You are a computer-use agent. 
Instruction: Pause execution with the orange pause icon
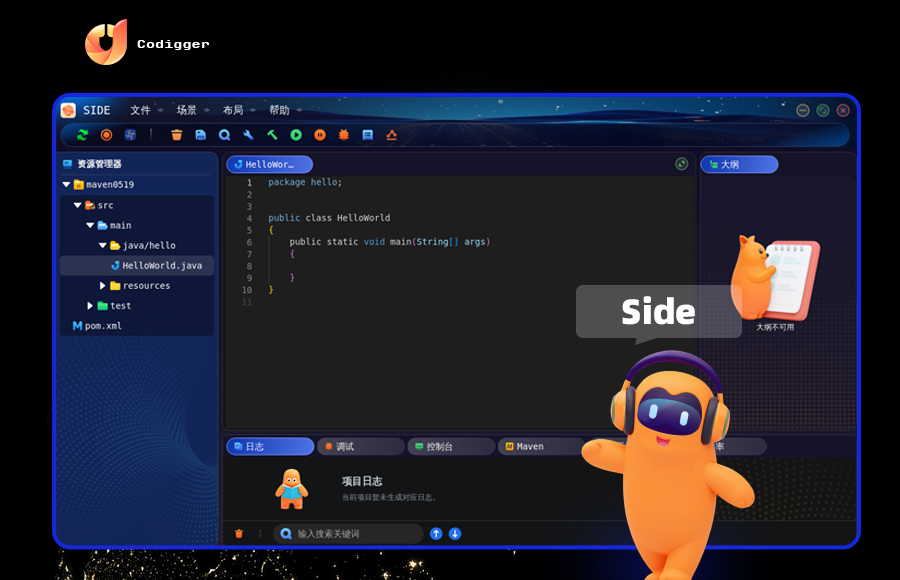click(x=320, y=134)
